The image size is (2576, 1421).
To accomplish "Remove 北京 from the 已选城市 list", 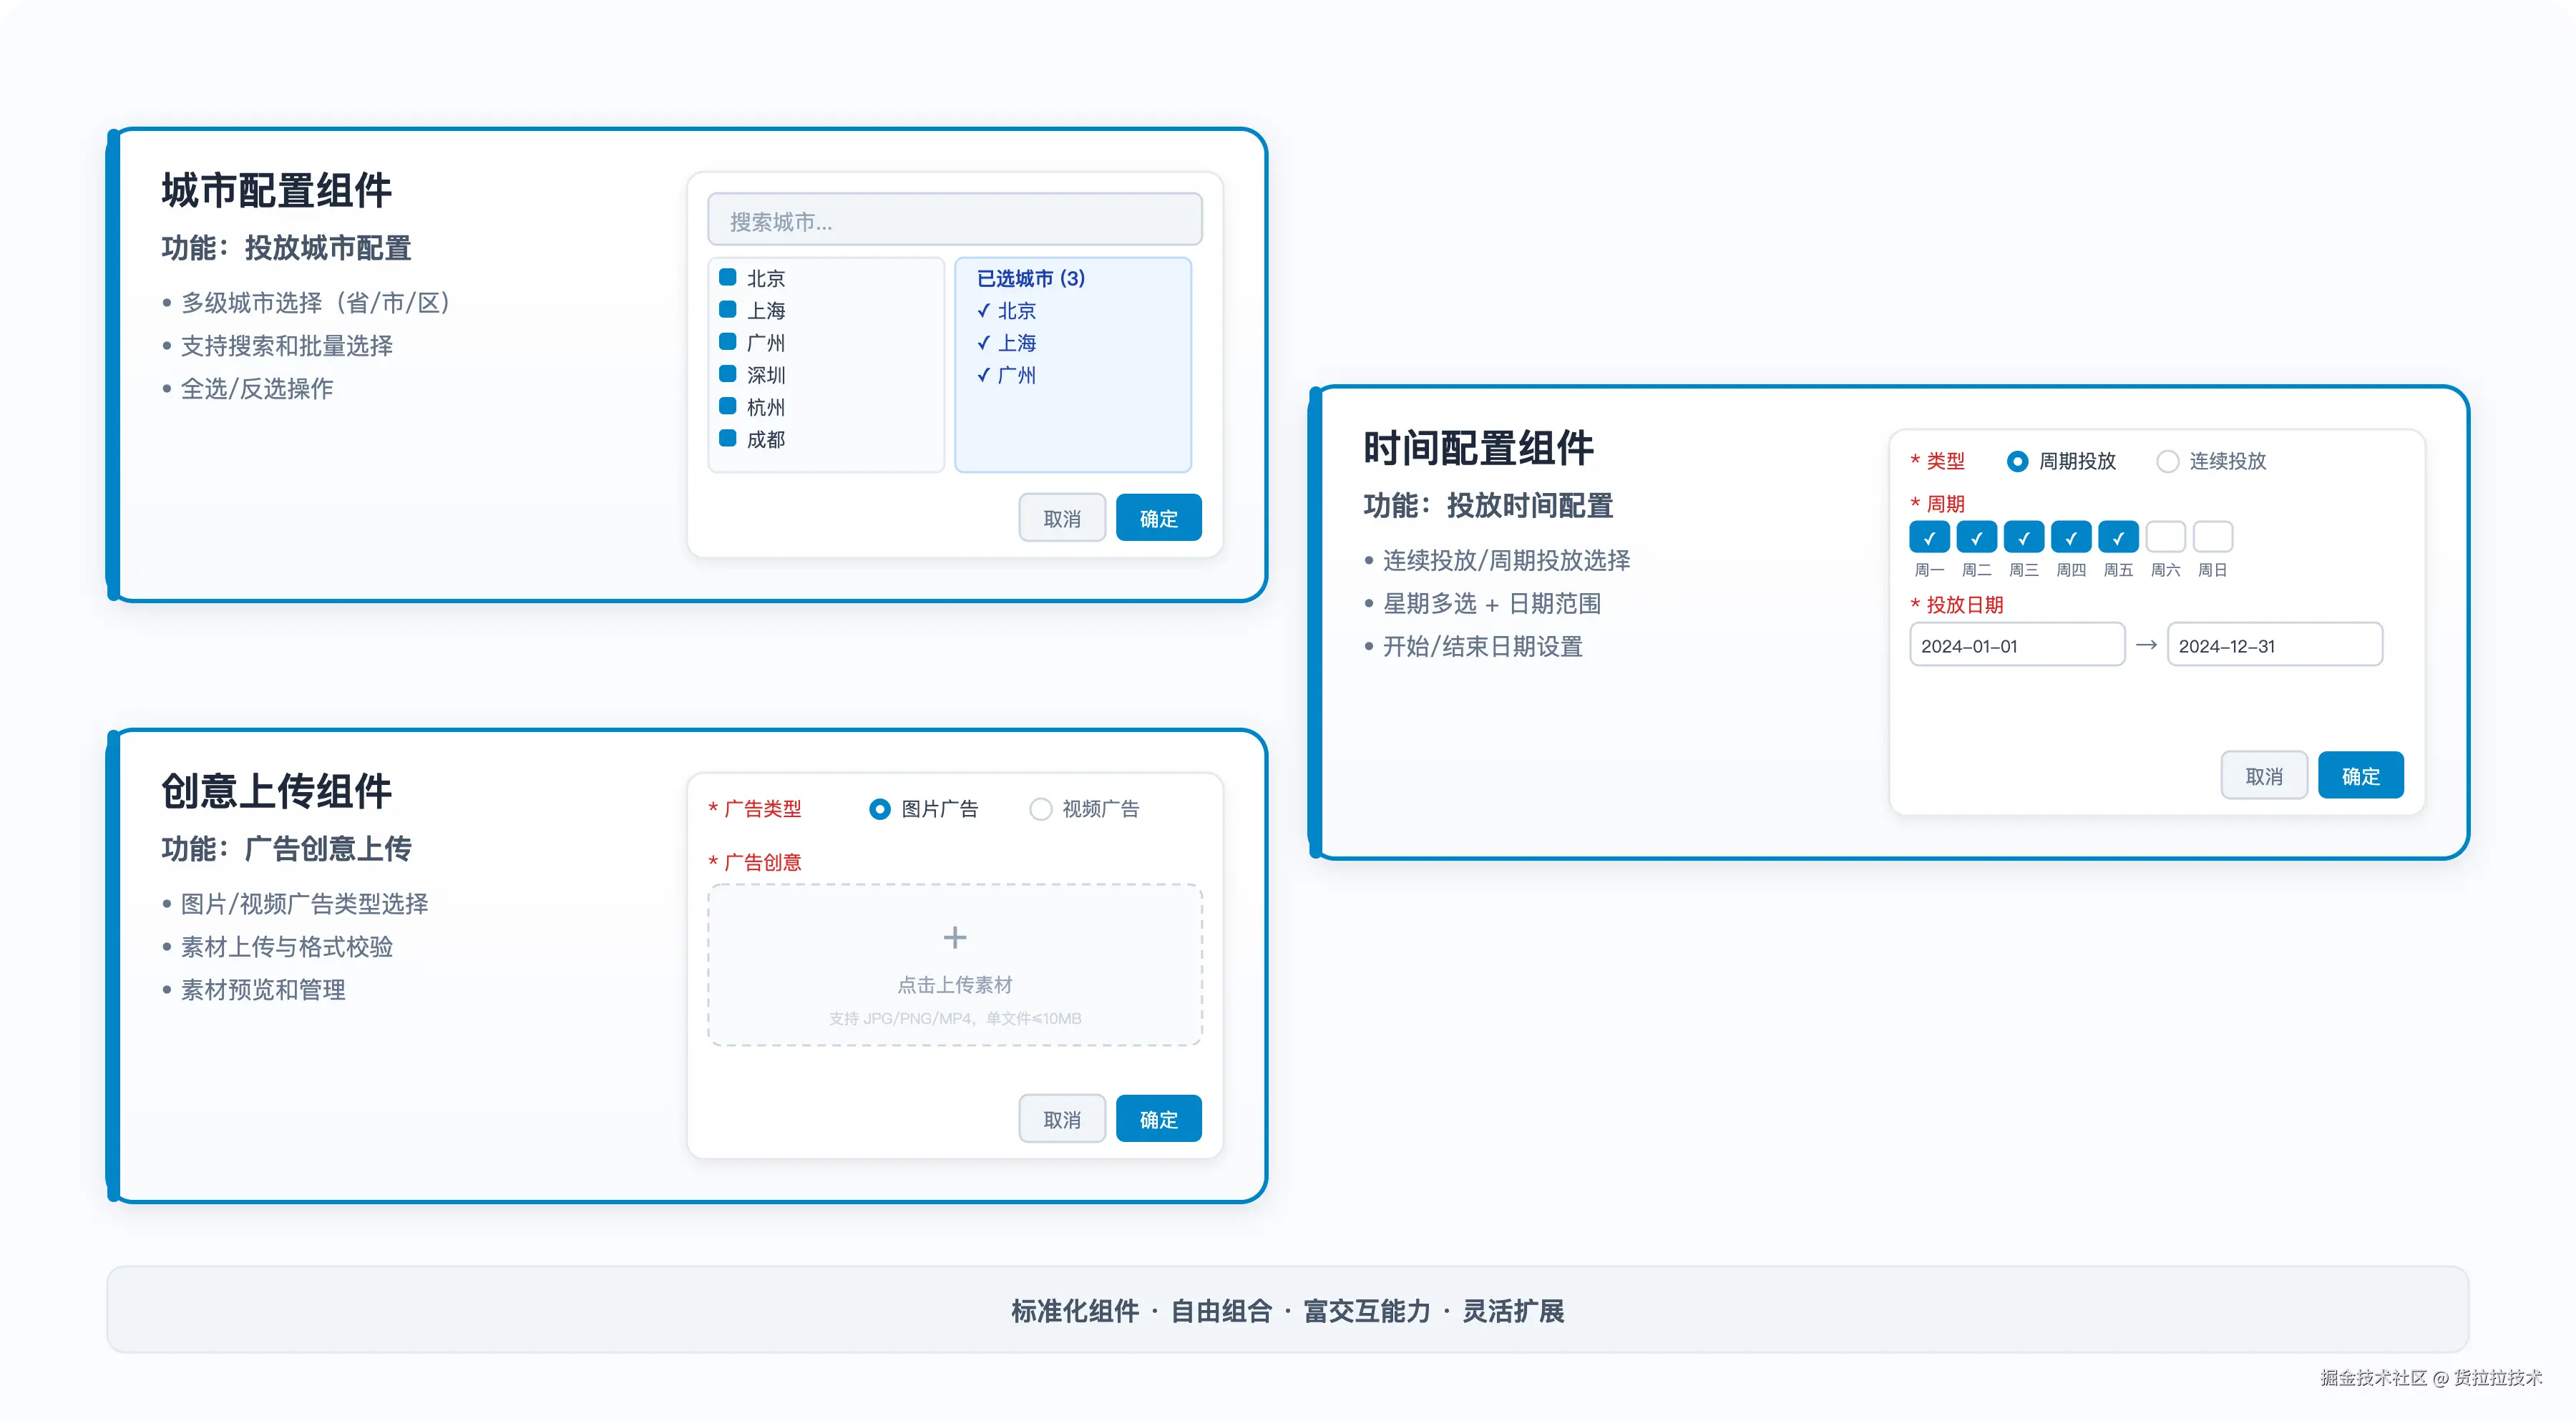I will tap(1006, 310).
